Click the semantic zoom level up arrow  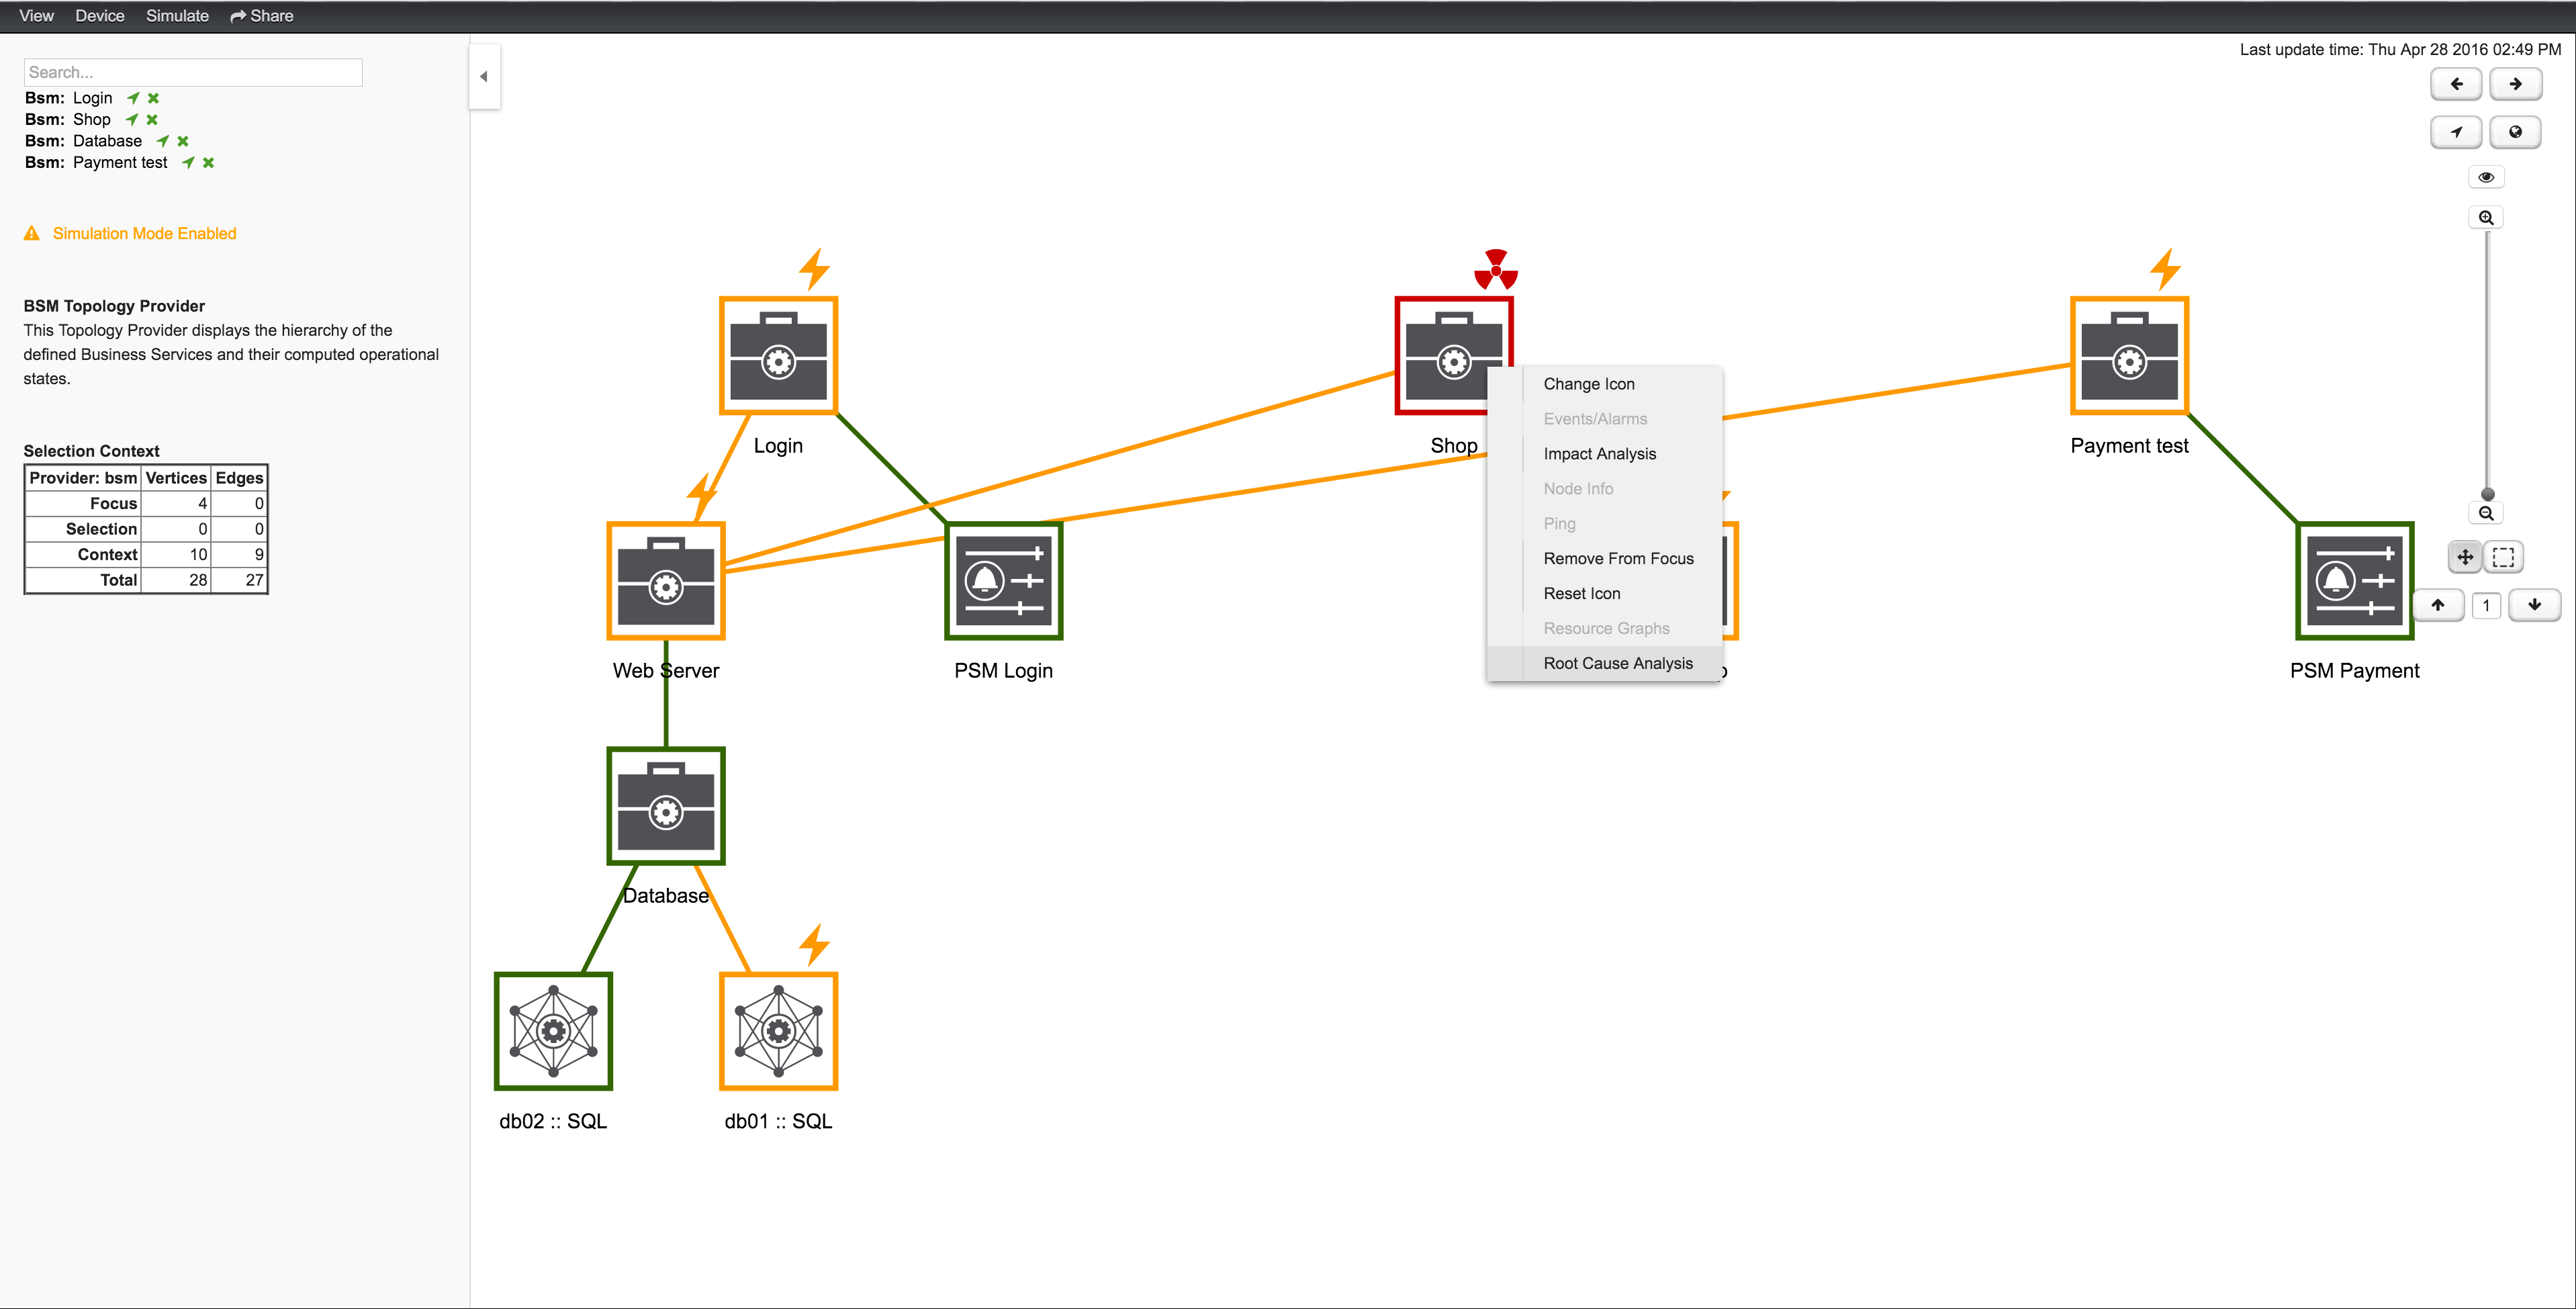point(2439,605)
